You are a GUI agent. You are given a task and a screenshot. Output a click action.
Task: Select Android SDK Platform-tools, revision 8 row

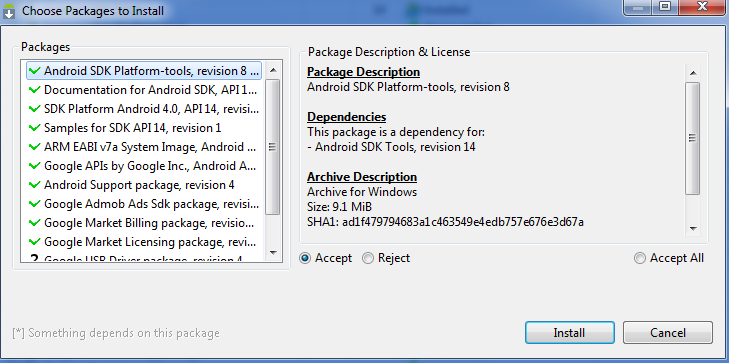point(144,71)
